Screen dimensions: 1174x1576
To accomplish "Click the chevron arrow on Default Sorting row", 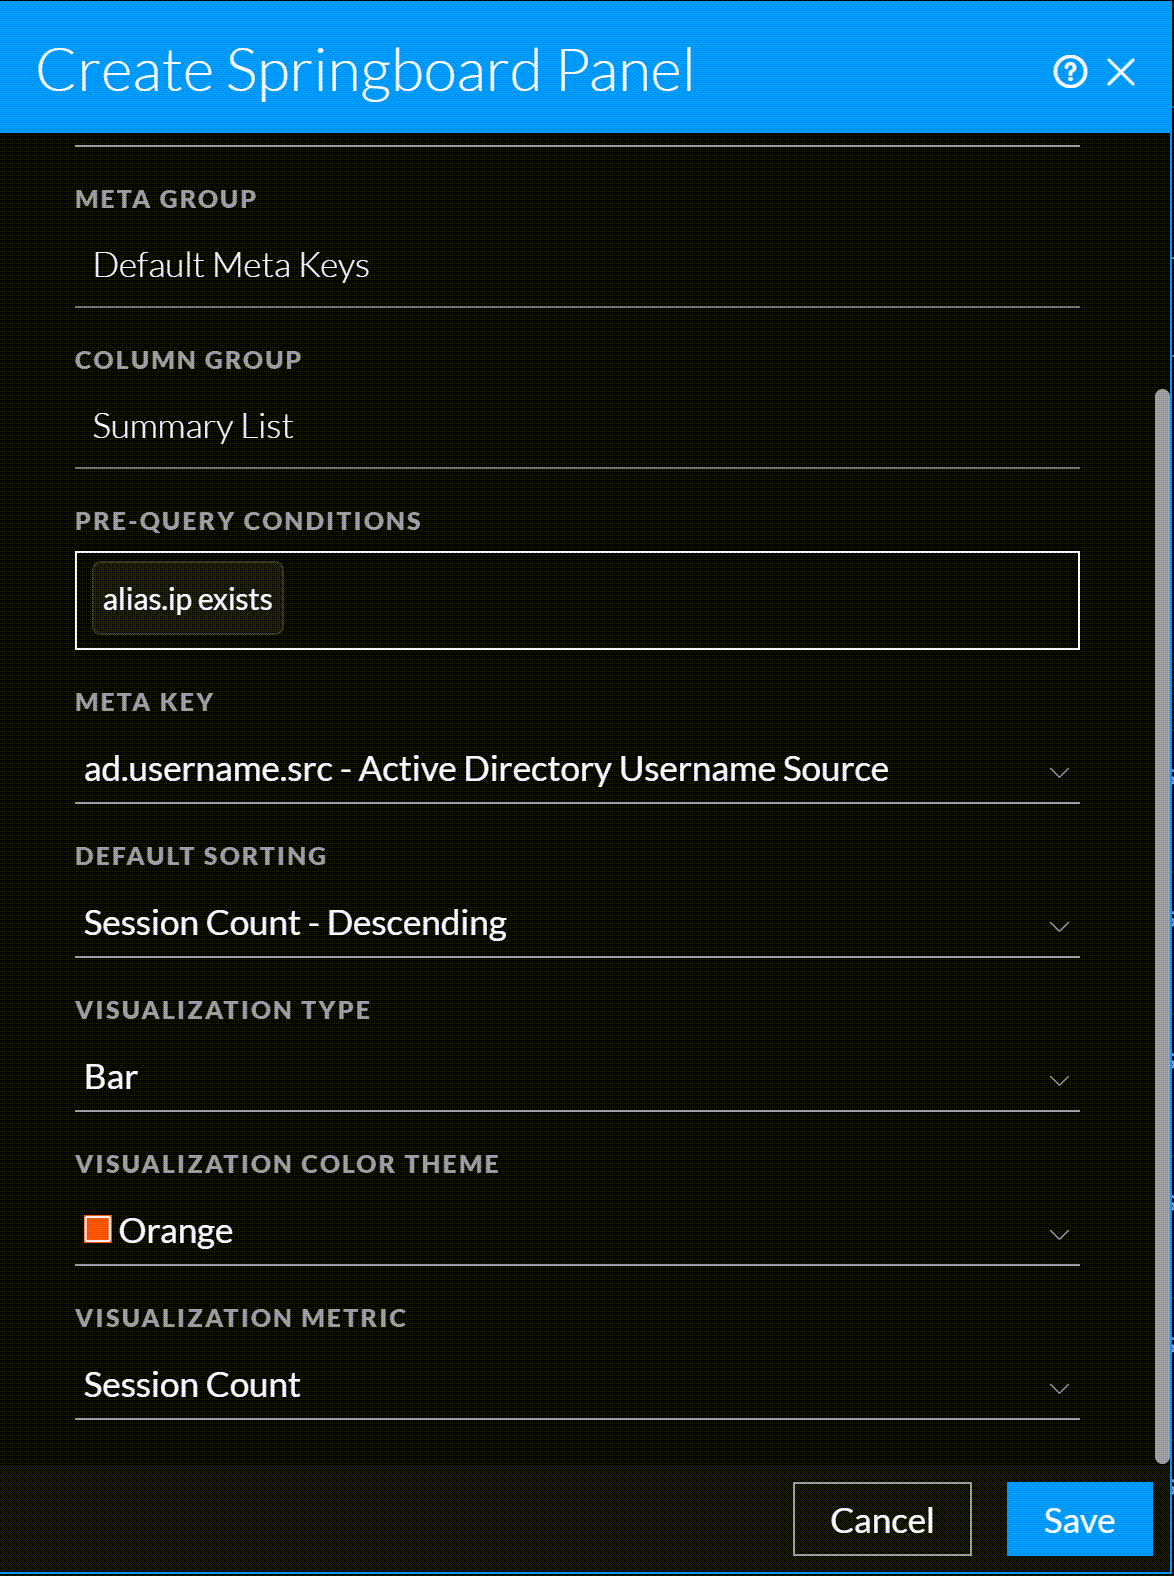I will point(1059,926).
